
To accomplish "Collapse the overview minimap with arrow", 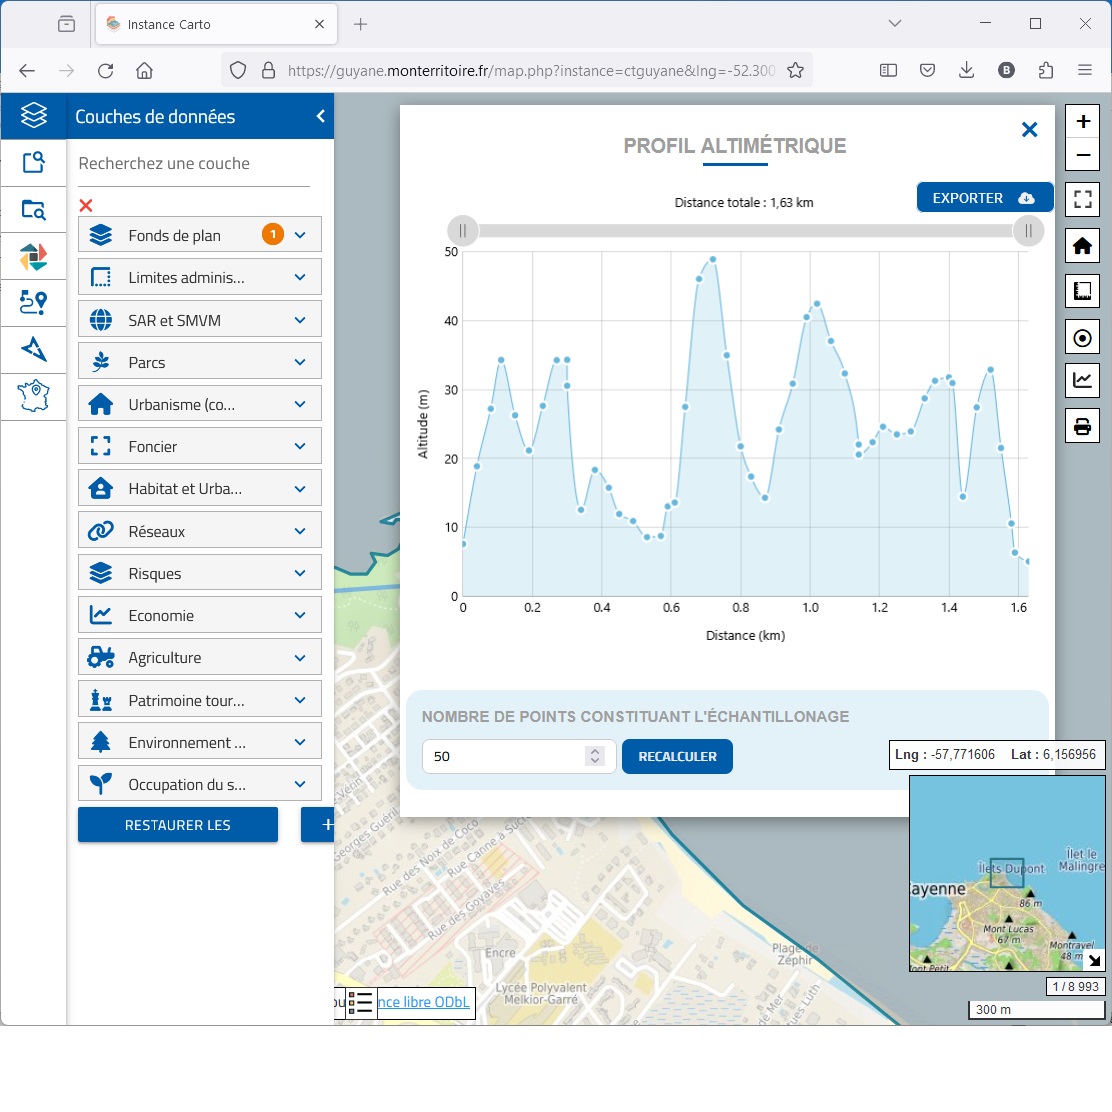I will click(1094, 960).
